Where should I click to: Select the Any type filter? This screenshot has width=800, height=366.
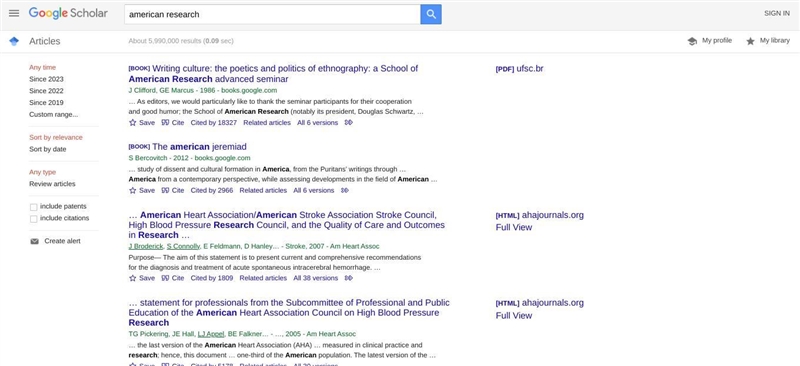(x=42, y=172)
